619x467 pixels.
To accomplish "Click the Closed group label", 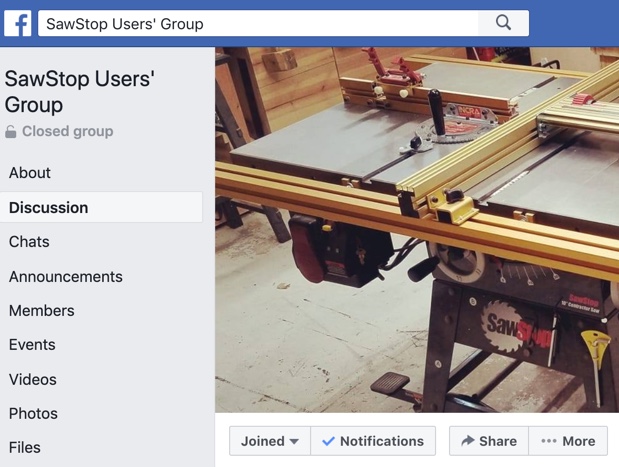I will click(x=68, y=131).
